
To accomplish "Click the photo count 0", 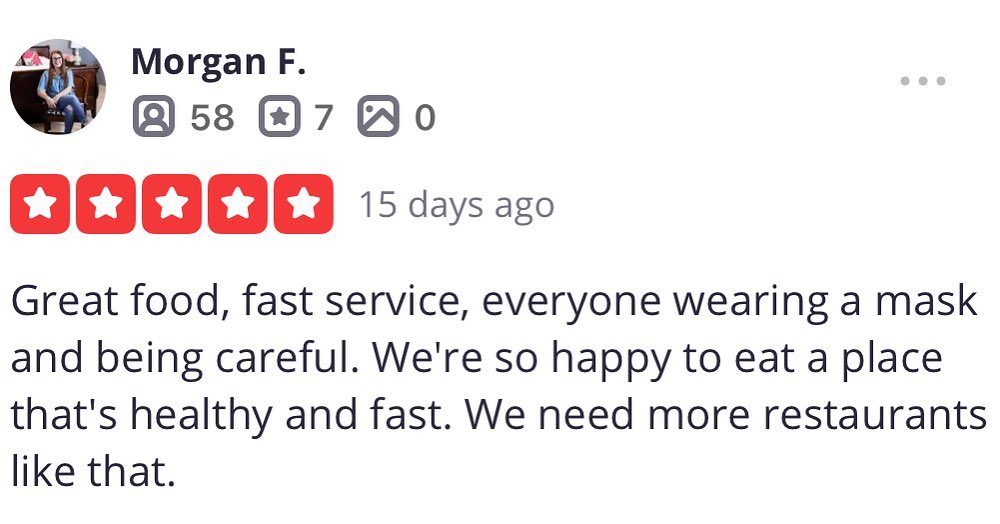I will (x=425, y=118).
